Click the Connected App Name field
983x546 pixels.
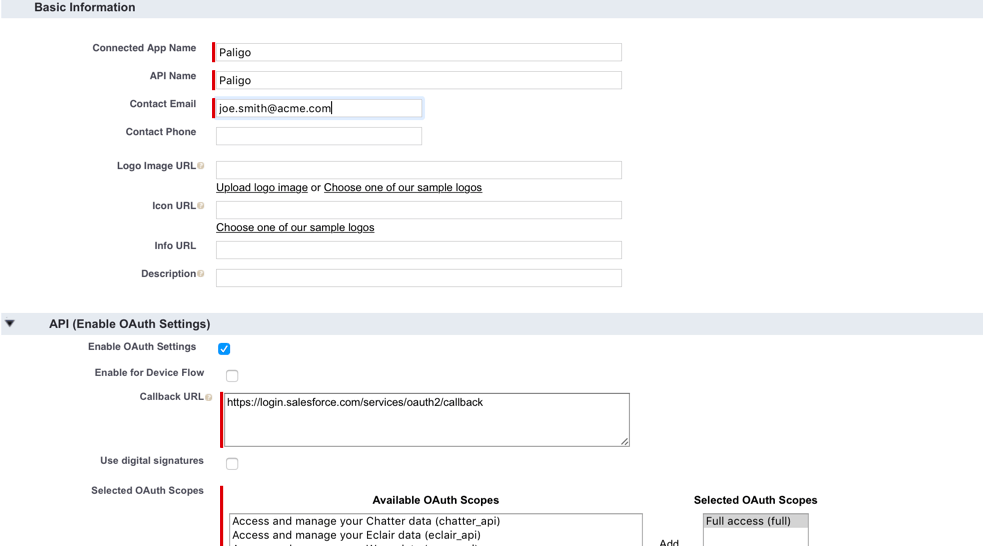tap(419, 52)
